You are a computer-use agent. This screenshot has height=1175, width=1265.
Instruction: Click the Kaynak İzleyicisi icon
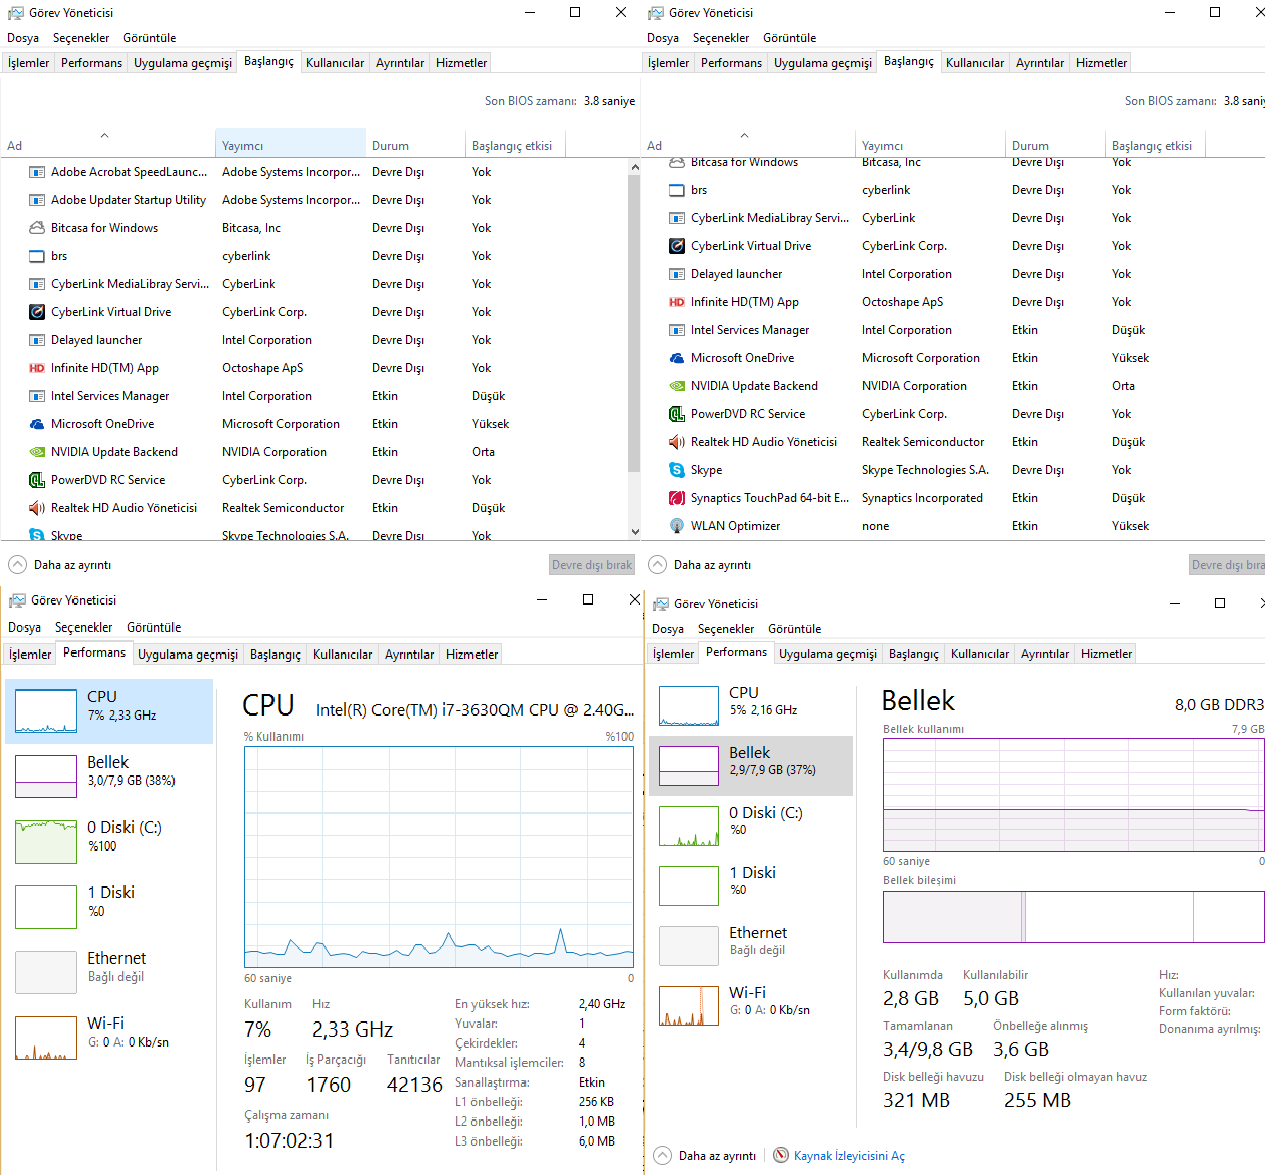click(x=781, y=1155)
